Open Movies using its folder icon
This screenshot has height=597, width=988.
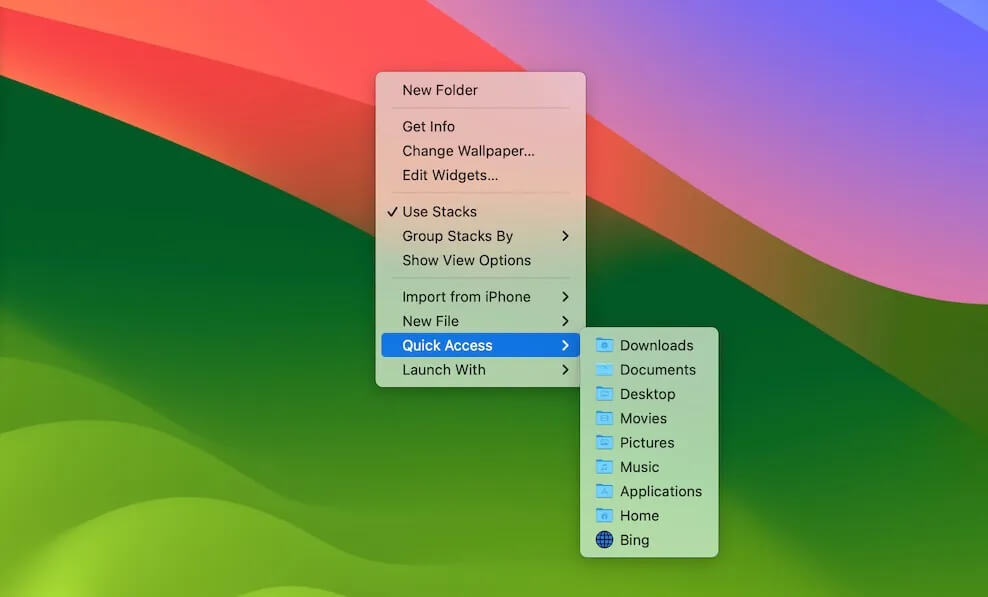604,418
